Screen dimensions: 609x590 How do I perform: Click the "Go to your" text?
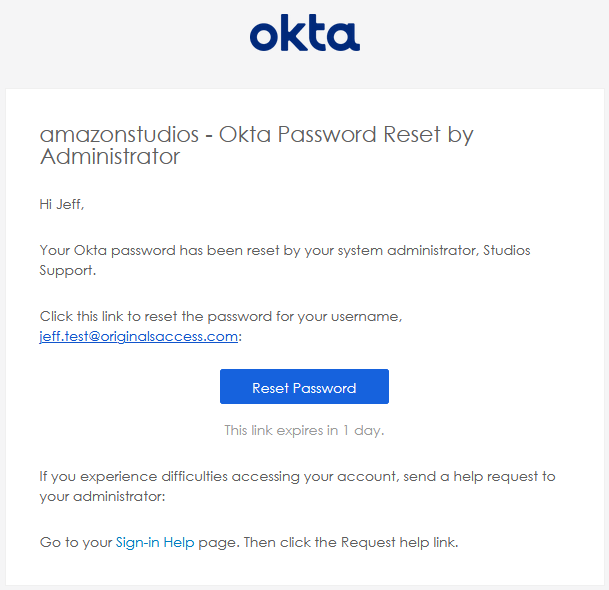(x=76, y=542)
